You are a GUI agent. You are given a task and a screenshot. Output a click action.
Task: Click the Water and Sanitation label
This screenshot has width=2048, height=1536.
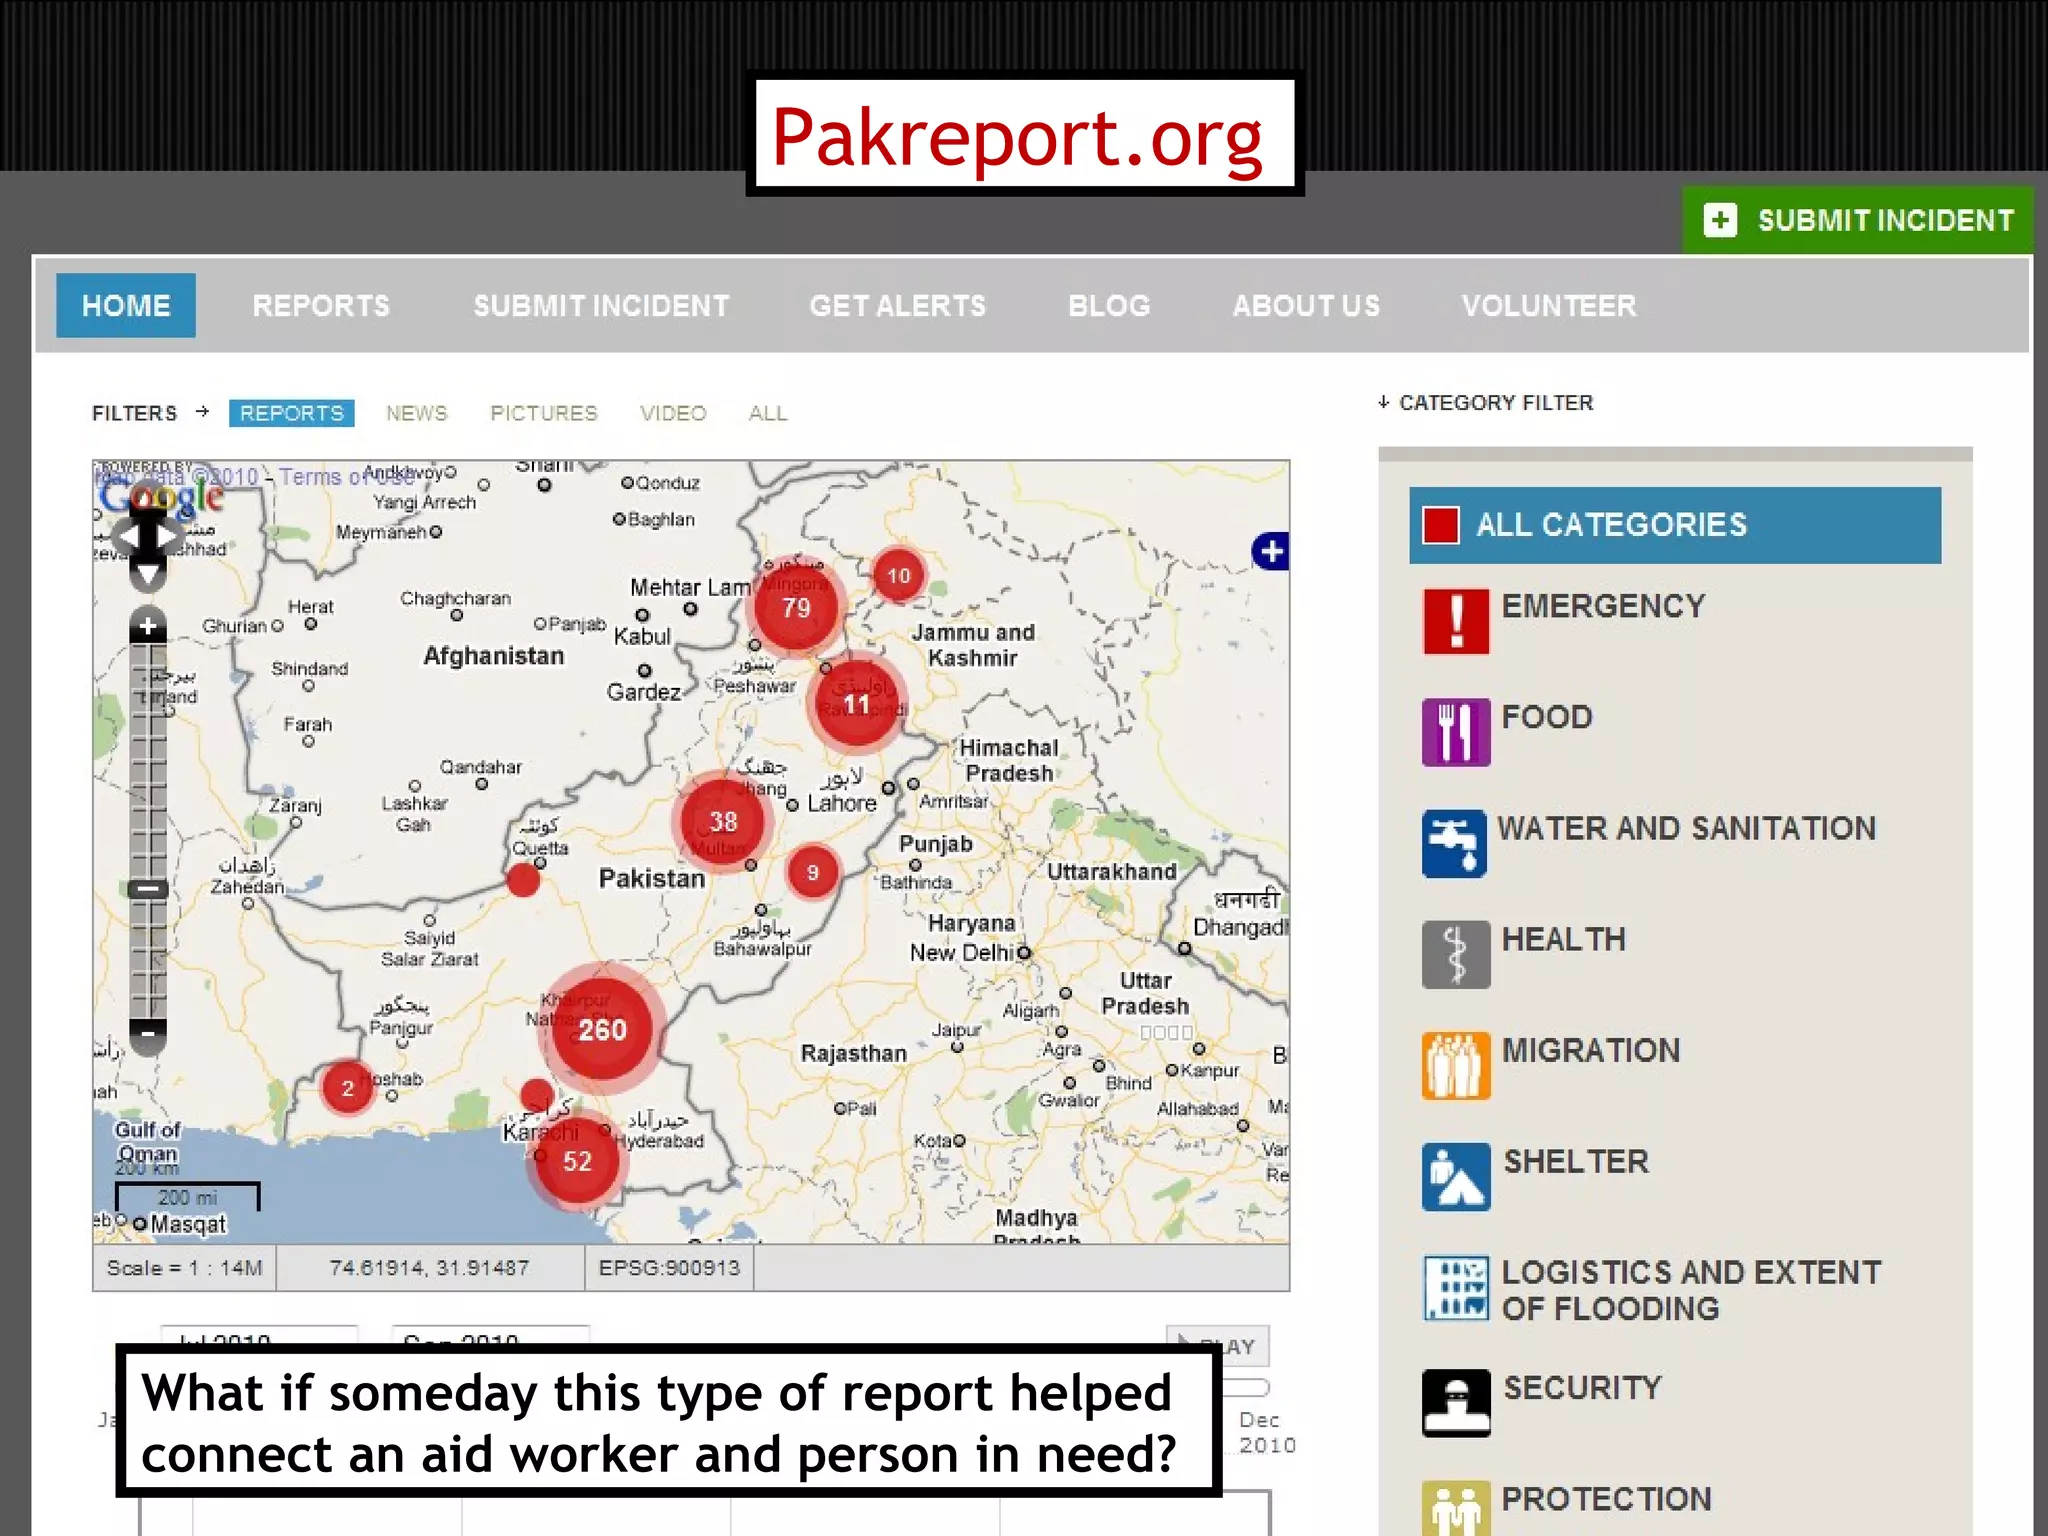(1686, 828)
